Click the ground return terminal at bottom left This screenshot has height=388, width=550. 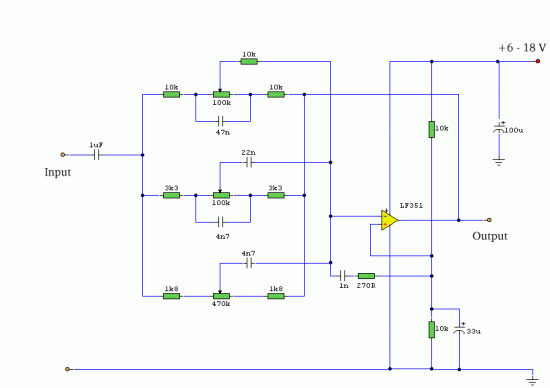(x=67, y=369)
